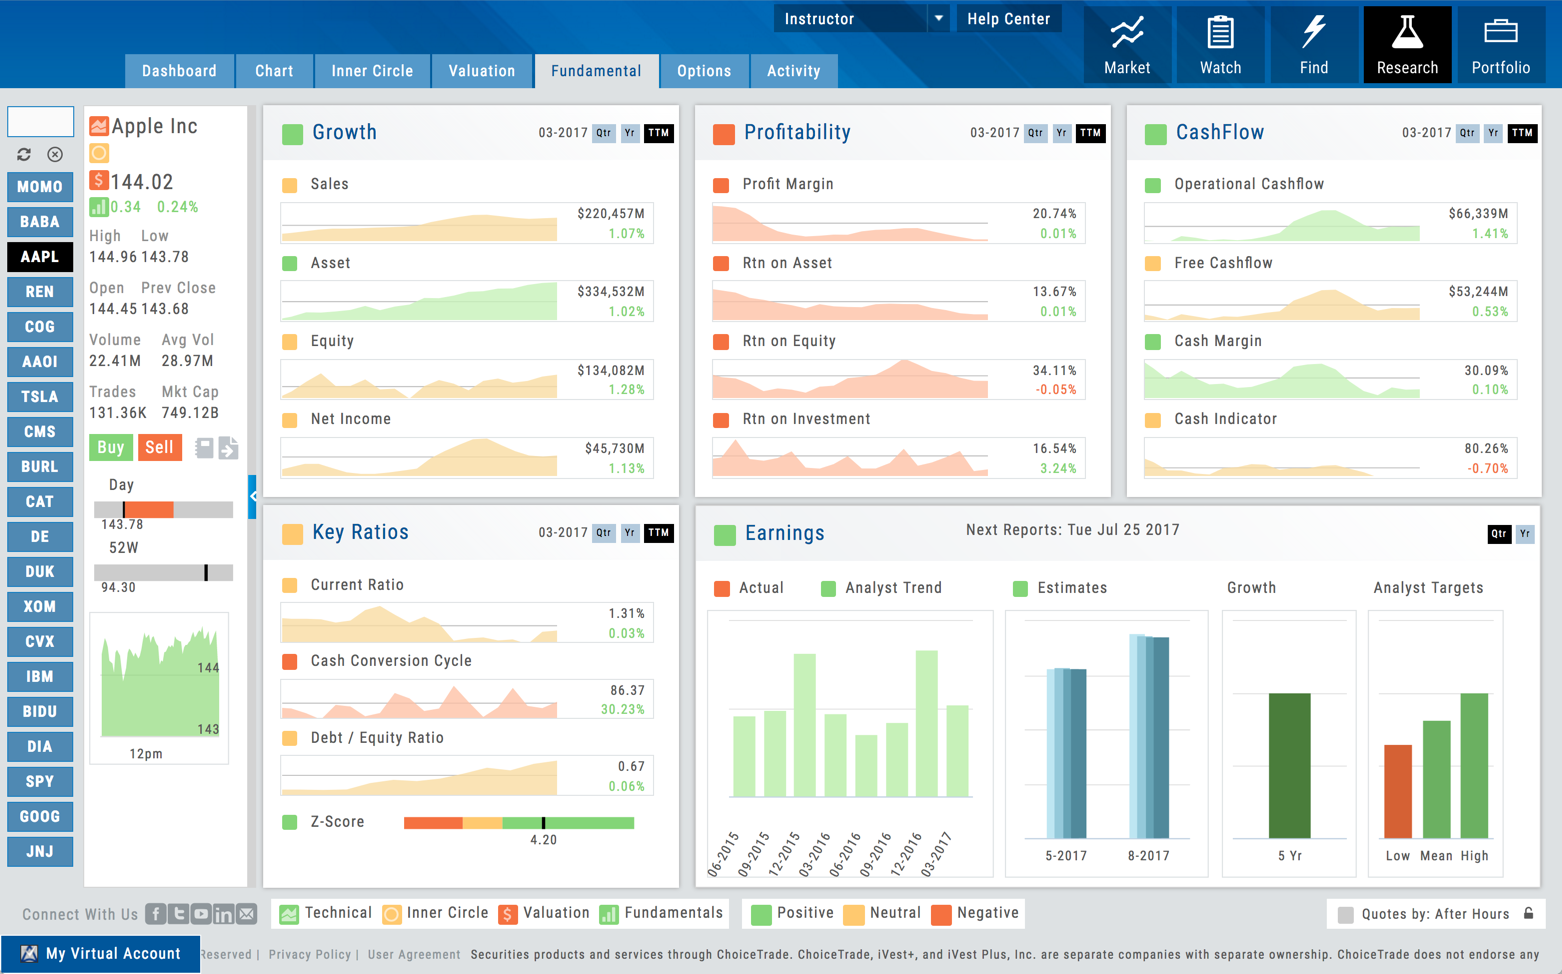
Task: Open the Instructor dropdown arrow
Action: pos(938,19)
